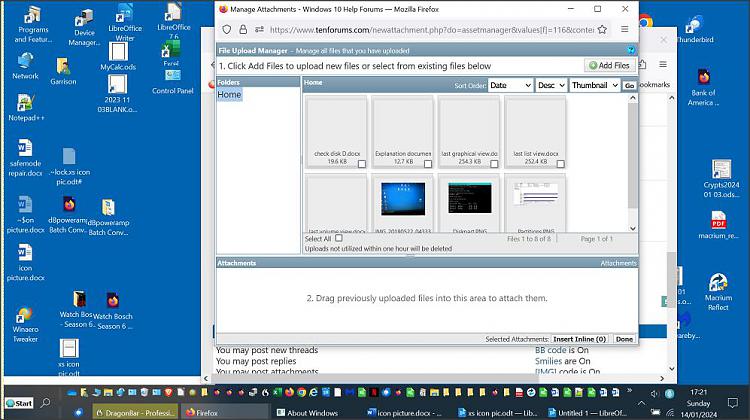Open Control Panel desktop icon
Viewport: 750px width, 420px height.
click(x=173, y=81)
